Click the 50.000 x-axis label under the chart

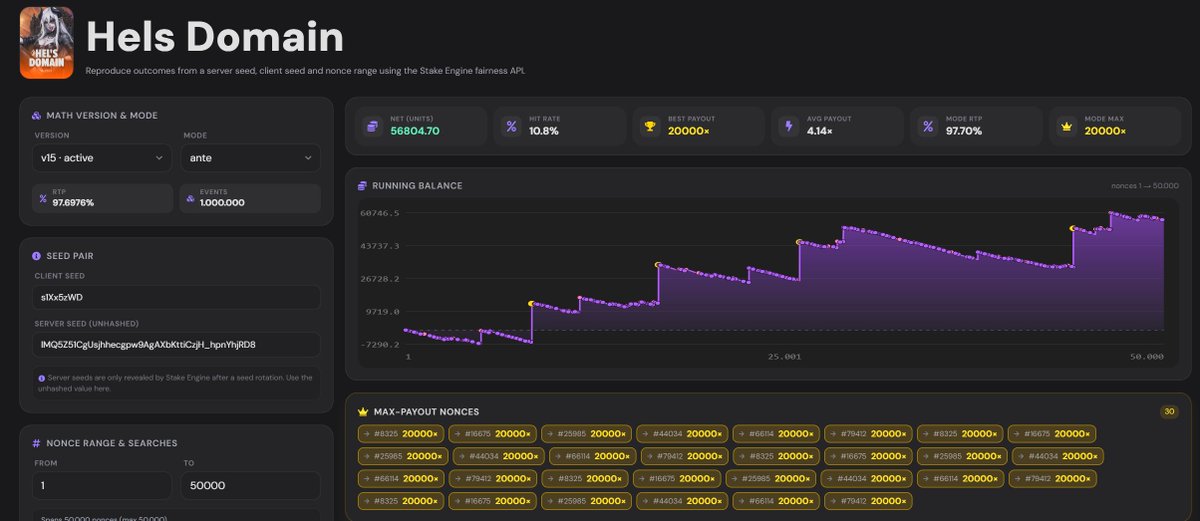pyautogui.click(x=1147, y=357)
